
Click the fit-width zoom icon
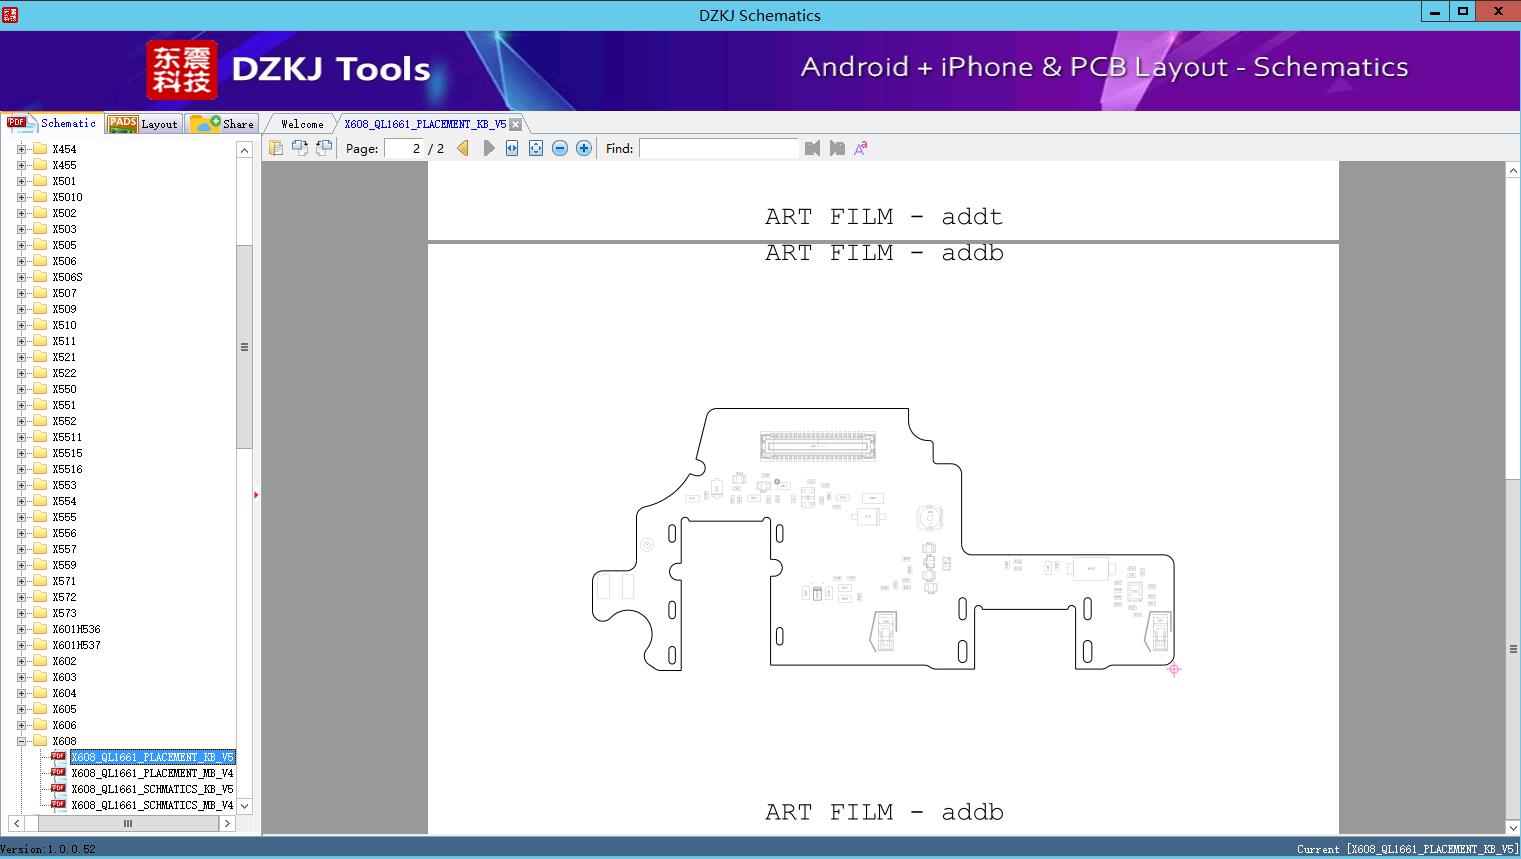pyautogui.click(x=511, y=147)
